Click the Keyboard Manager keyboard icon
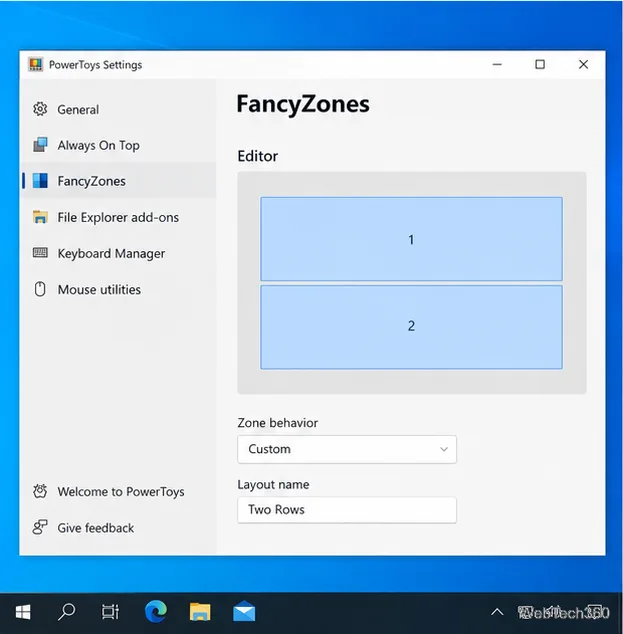 tap(40, 253)
